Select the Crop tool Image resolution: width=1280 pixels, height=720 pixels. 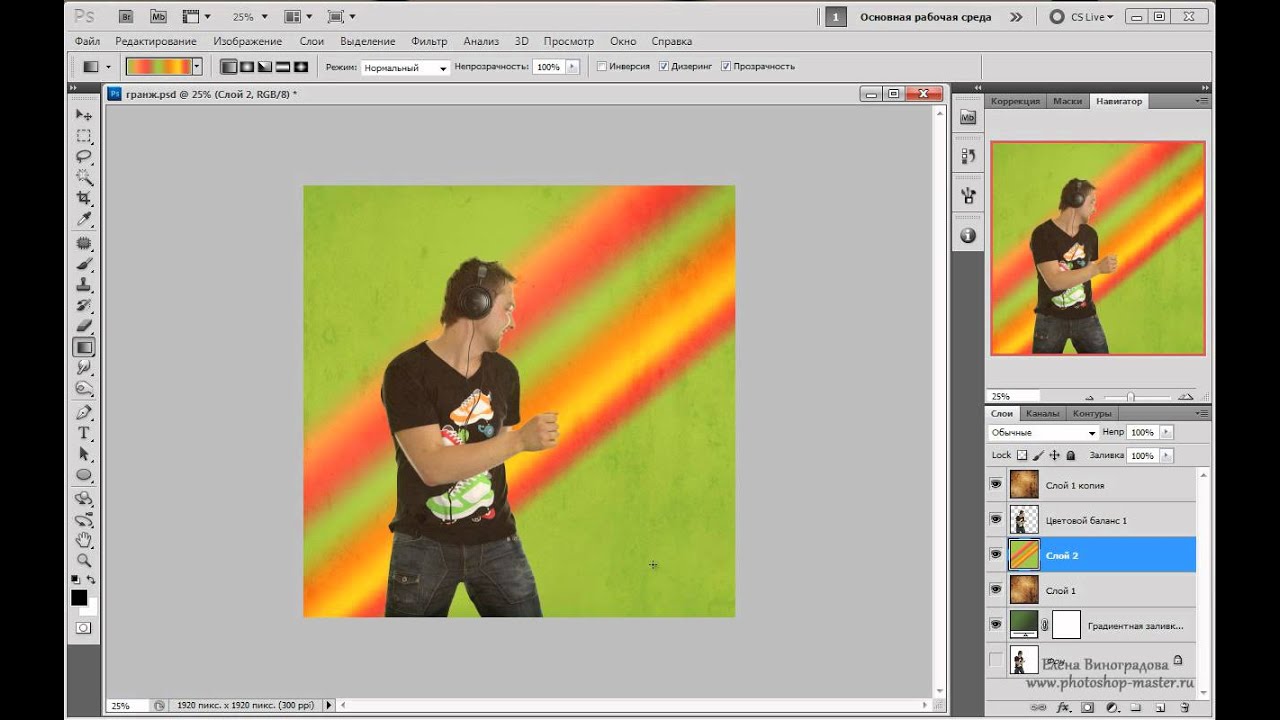tap(84, 199)
